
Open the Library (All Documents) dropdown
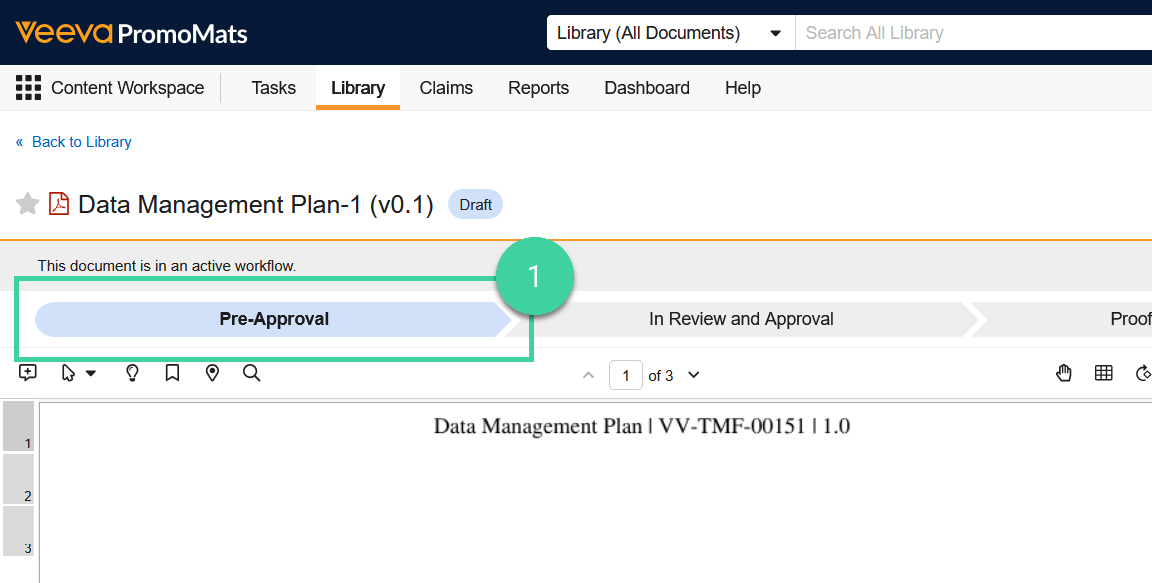(668, 32)
